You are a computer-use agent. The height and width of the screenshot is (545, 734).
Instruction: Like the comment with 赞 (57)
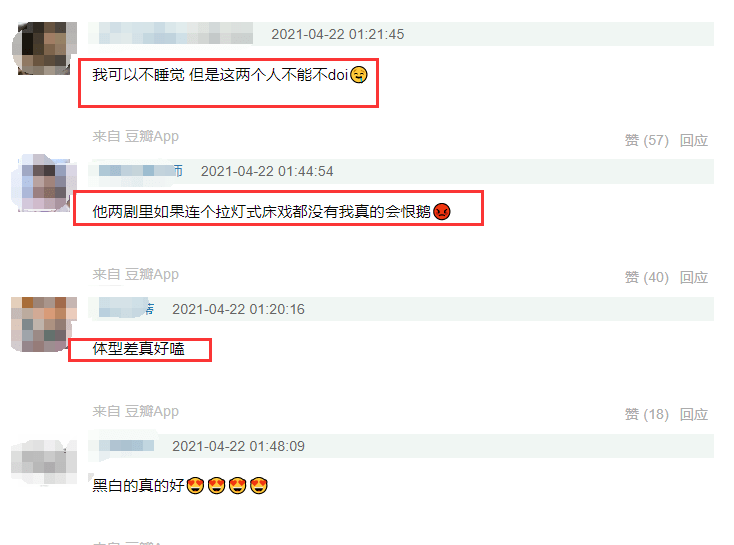tap(646, 140)
